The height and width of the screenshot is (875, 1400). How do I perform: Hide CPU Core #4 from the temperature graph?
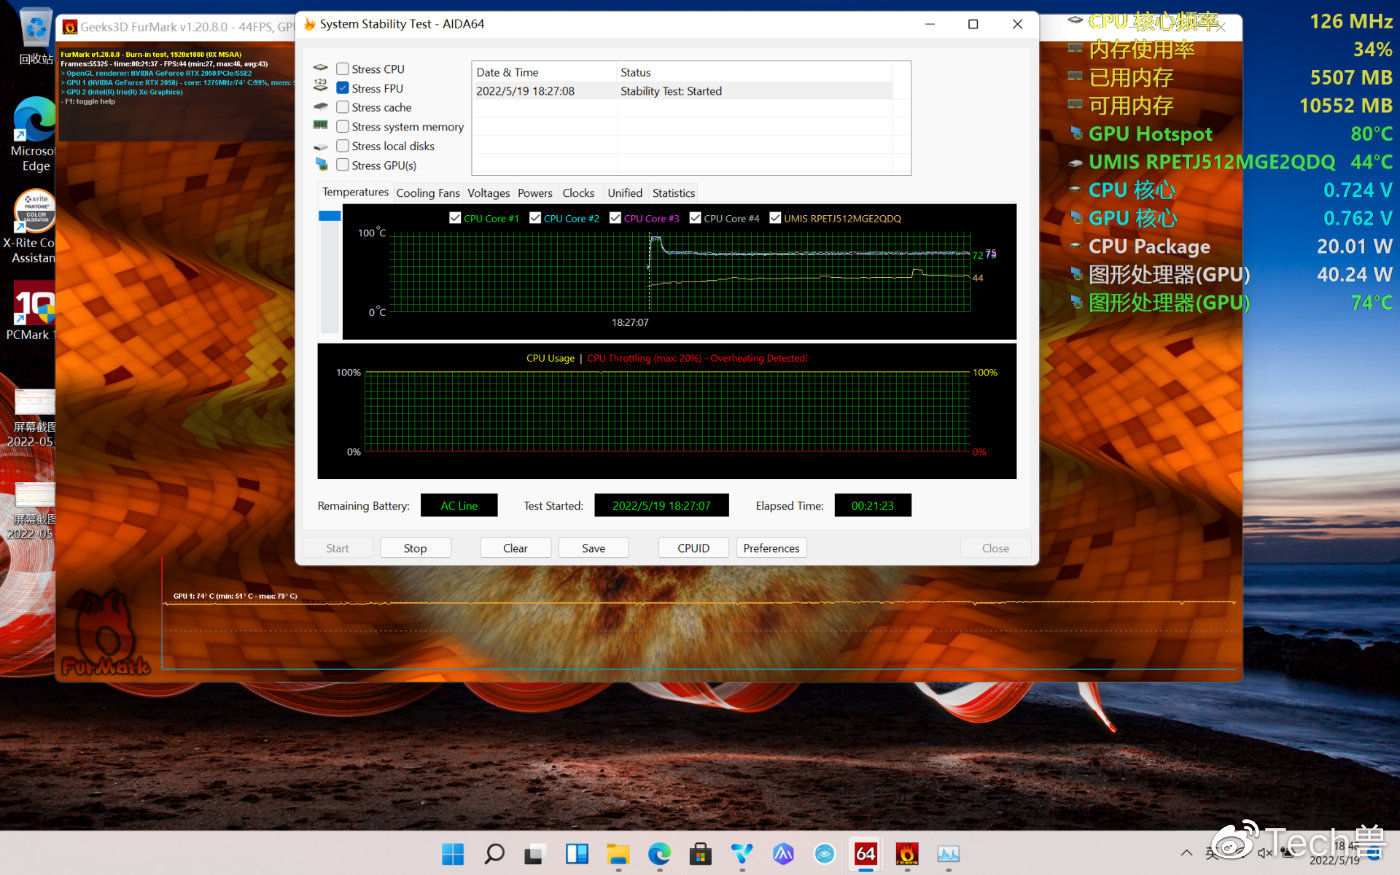(x=695, y=218)
